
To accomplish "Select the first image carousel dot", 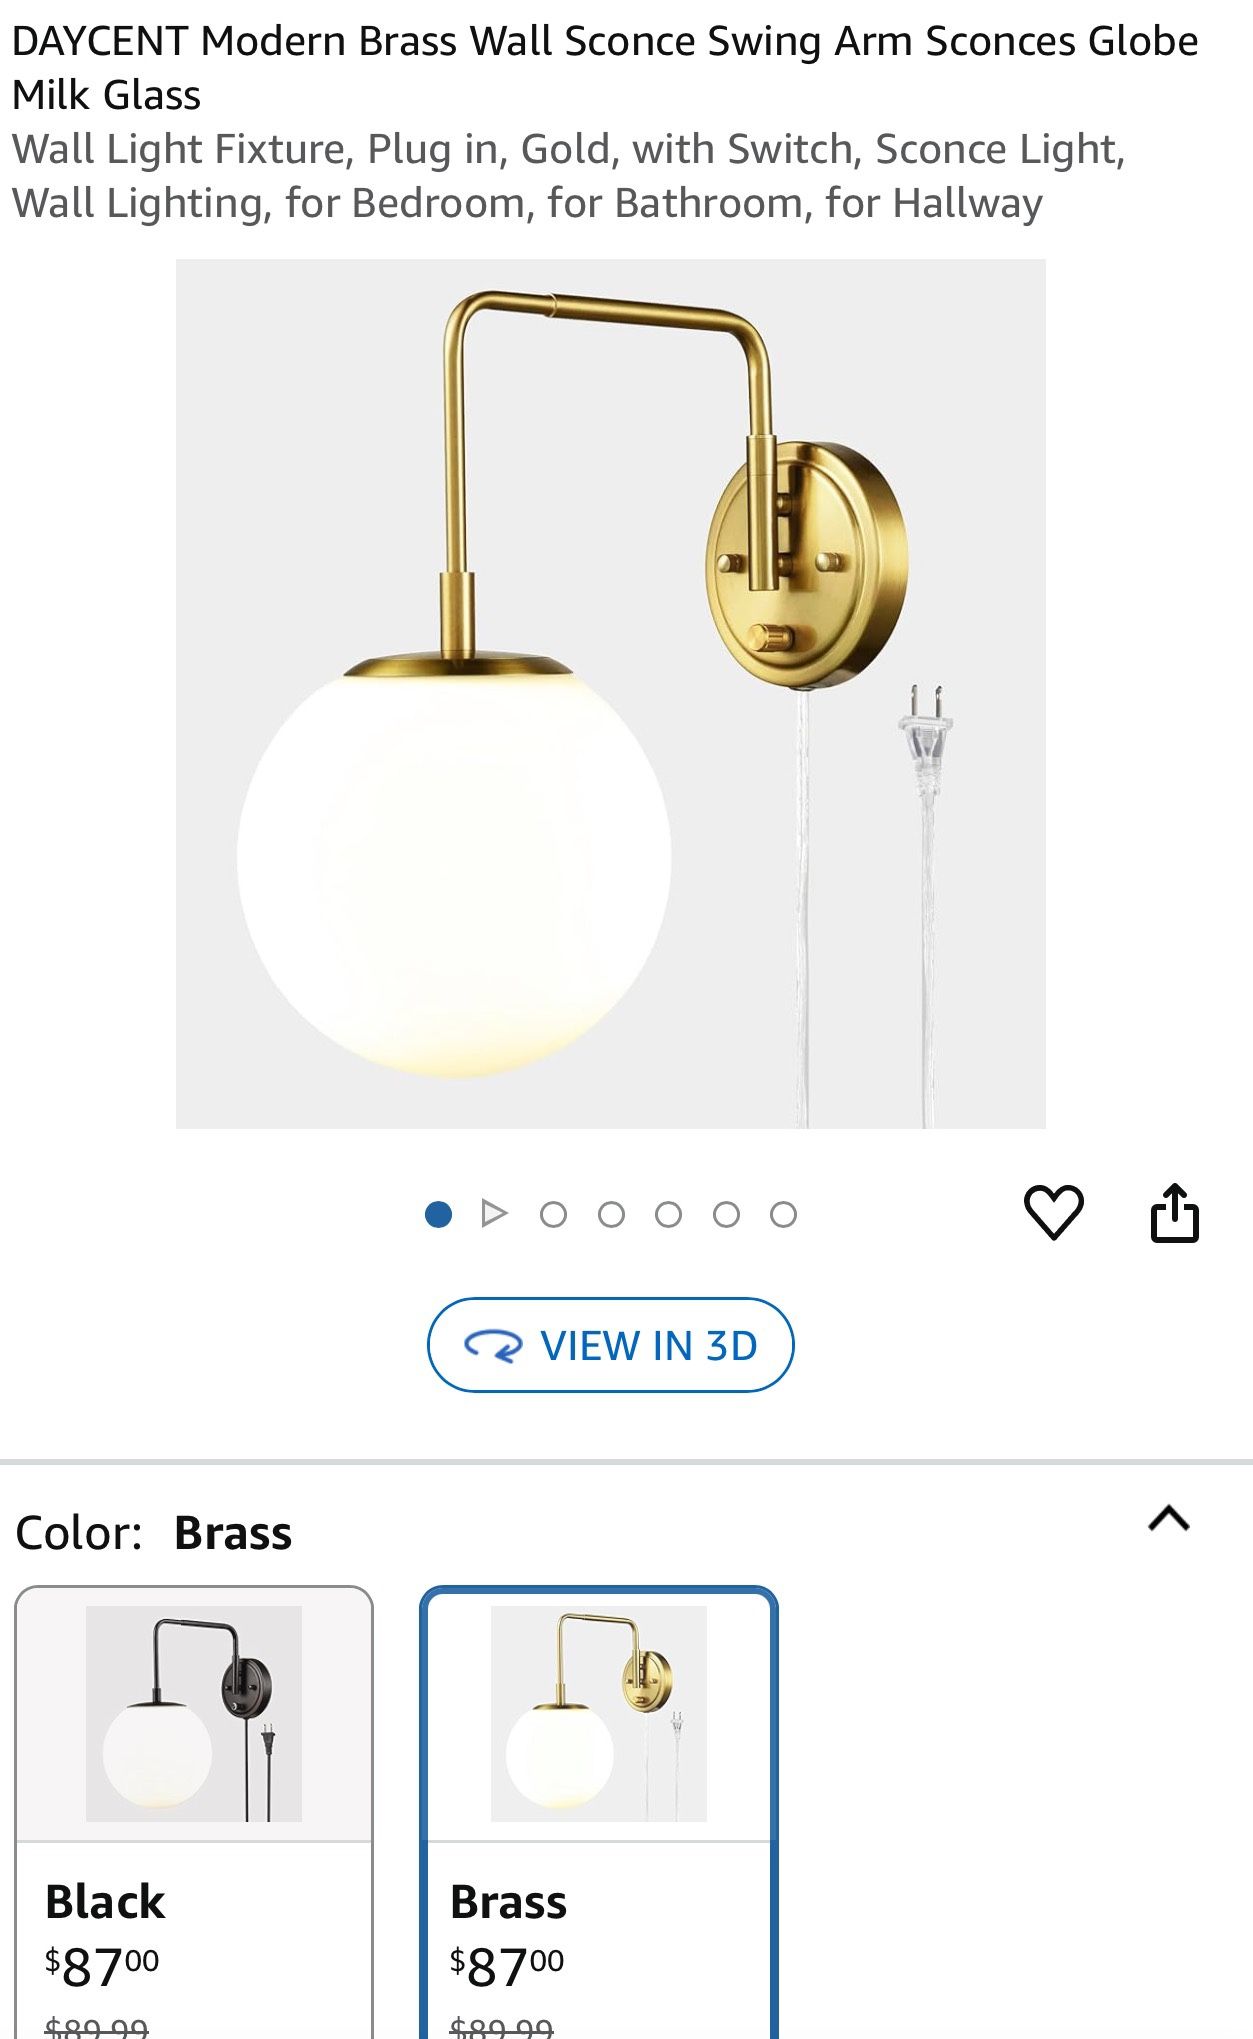I will (x=438, y=1214).
